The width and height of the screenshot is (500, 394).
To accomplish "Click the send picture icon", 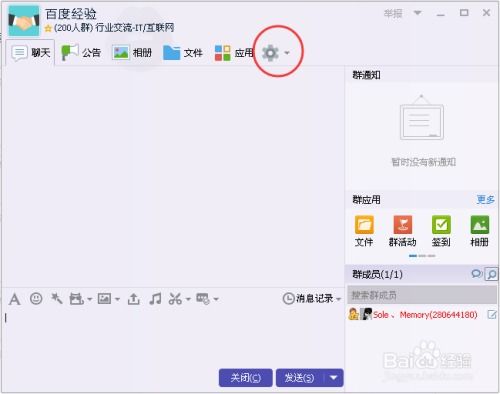I will (x=104, y=298).
